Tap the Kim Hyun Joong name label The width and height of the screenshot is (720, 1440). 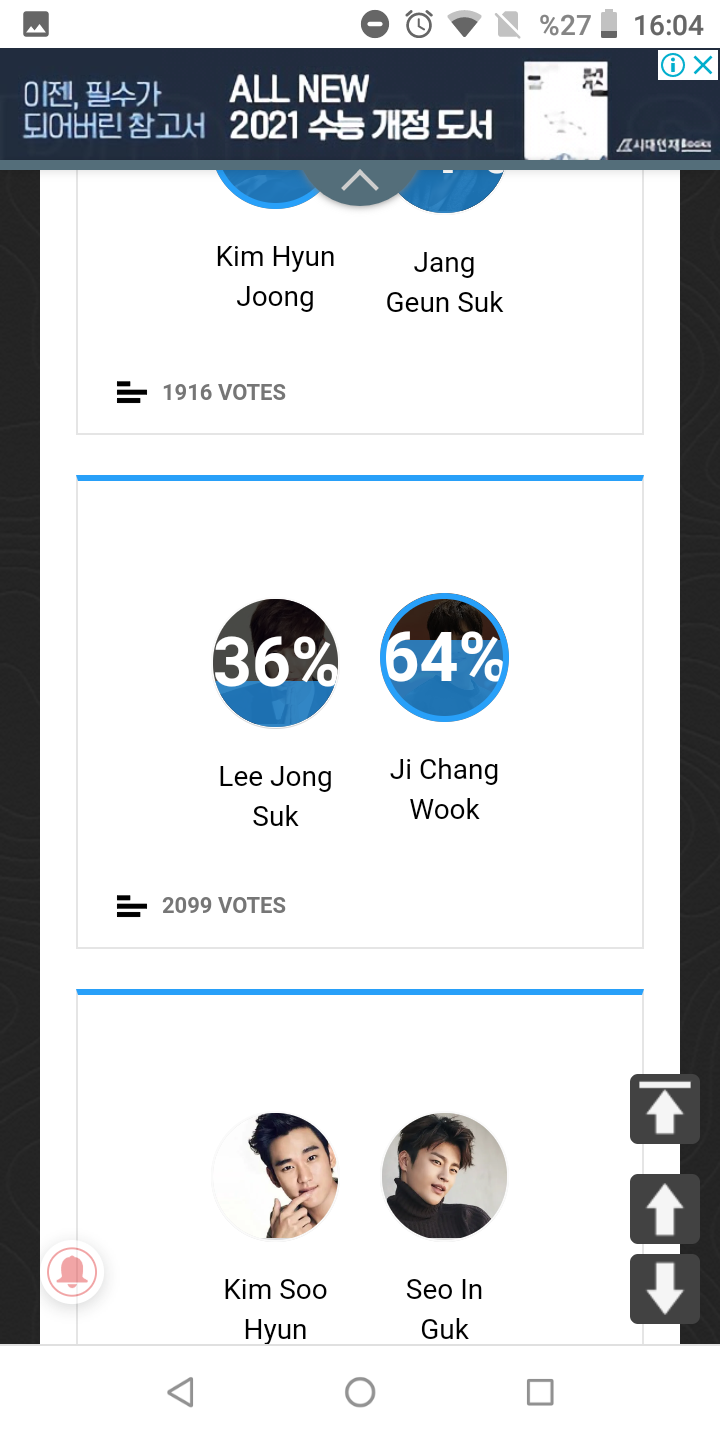(x=275, y=276)
